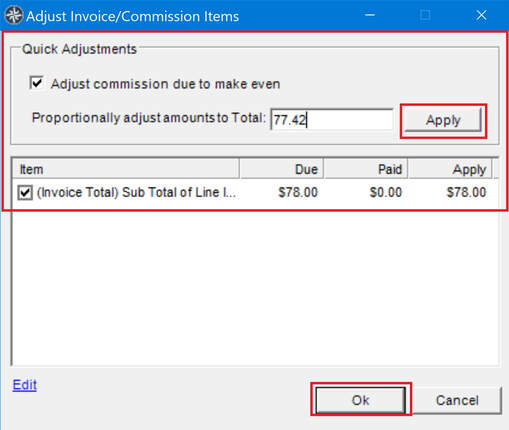Screen dimensions: 509x430
Task: Click the $78.00 Apply amount cell
Action: [x=466, y=192]
